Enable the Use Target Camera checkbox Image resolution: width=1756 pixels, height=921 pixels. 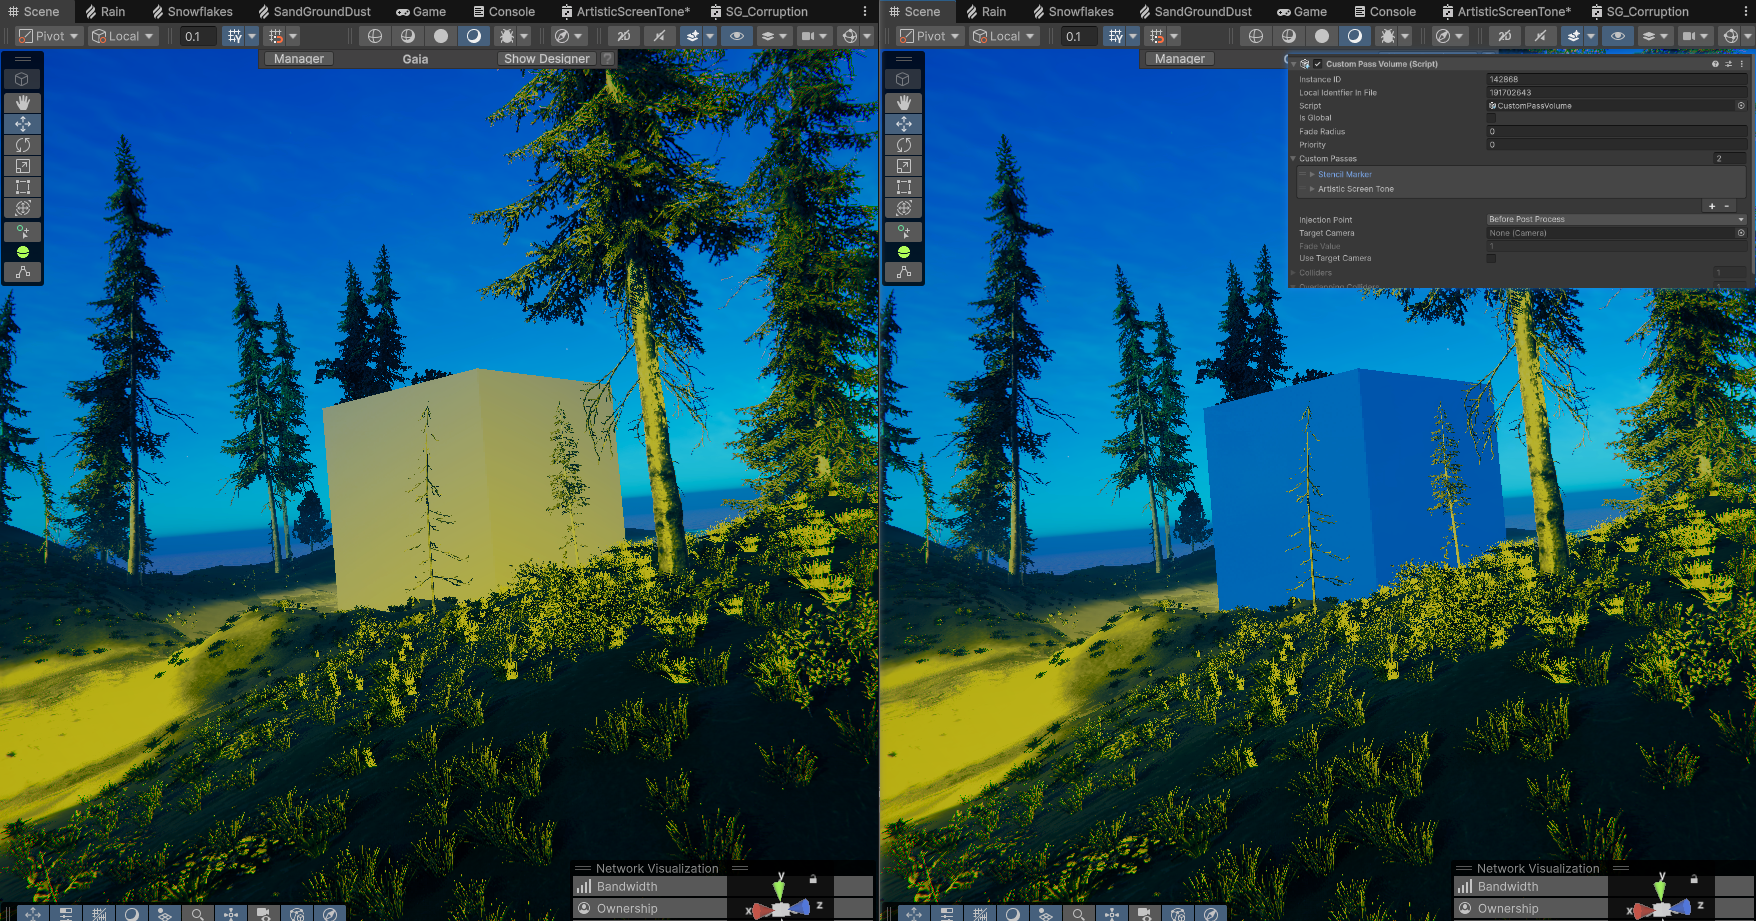(1492, 258)
